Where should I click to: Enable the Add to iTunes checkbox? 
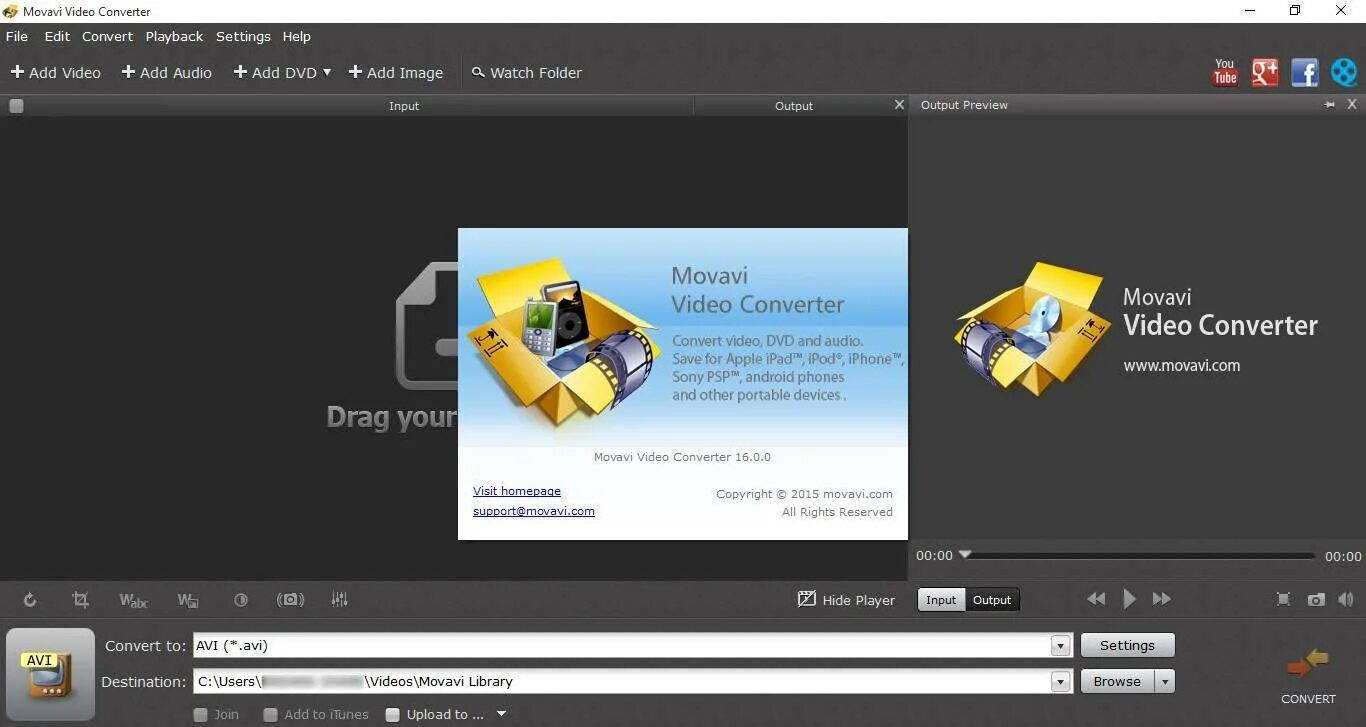coord(270,715)
